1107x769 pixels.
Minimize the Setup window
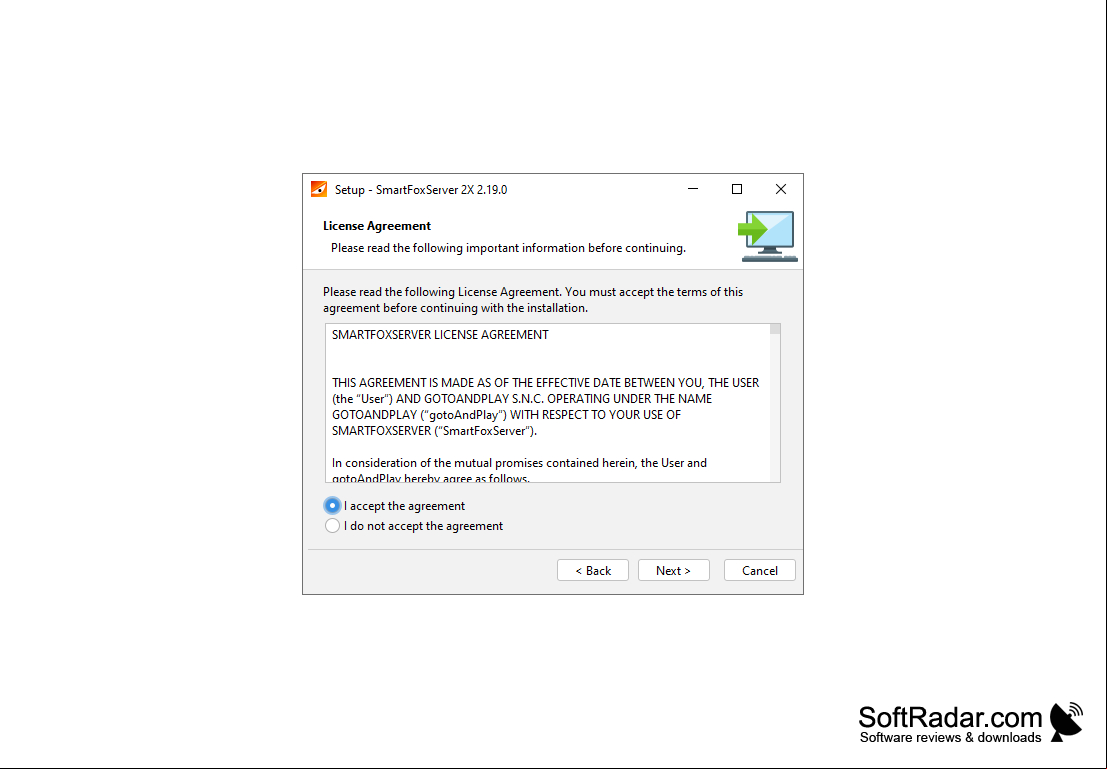pyautogui.click(x=693, y=189)
